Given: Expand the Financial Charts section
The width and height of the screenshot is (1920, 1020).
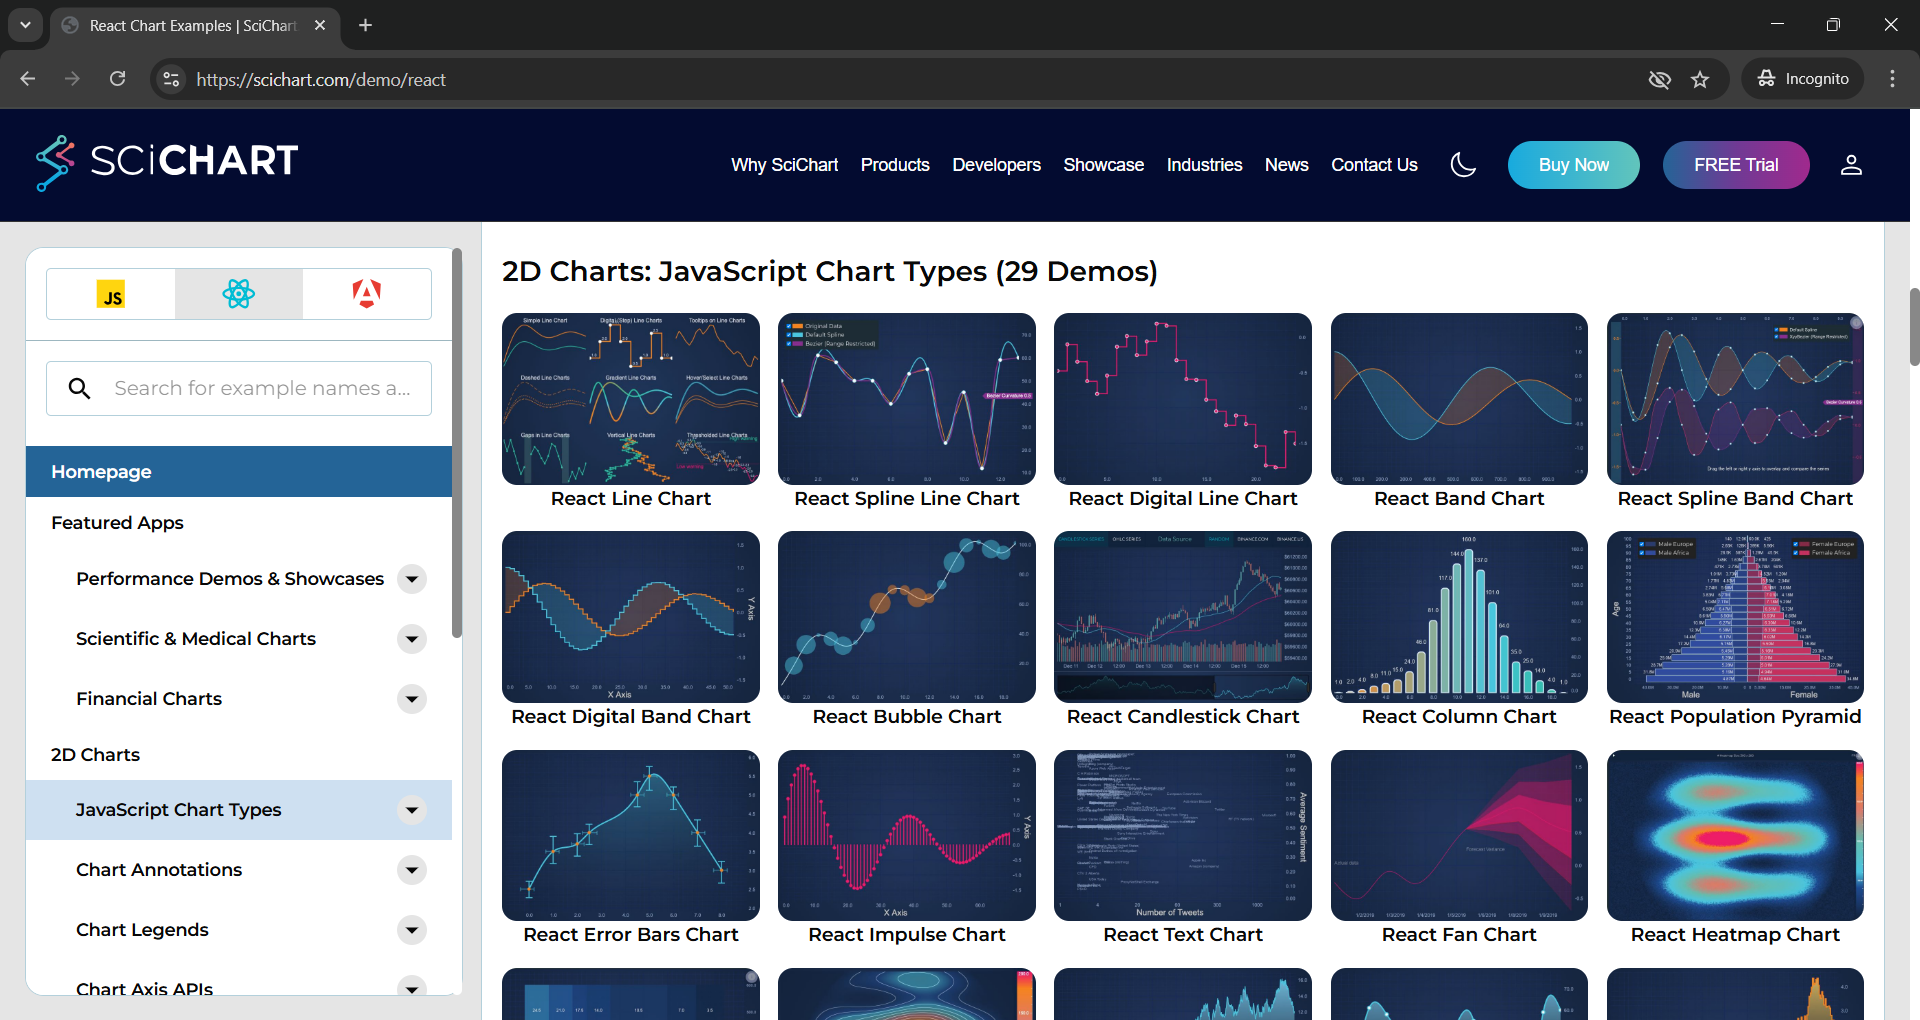Looking at the screenshot, I should [412, 699].
